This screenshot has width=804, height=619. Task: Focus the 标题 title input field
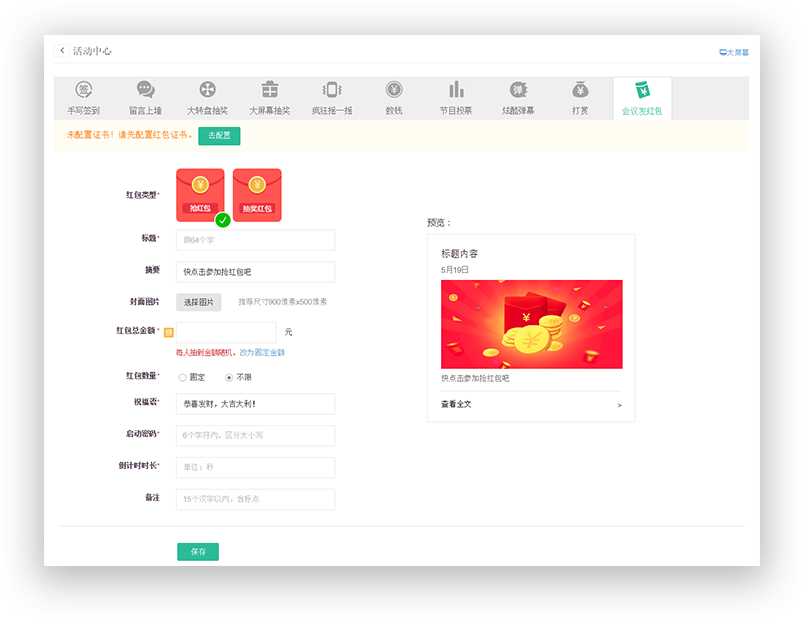255,240
